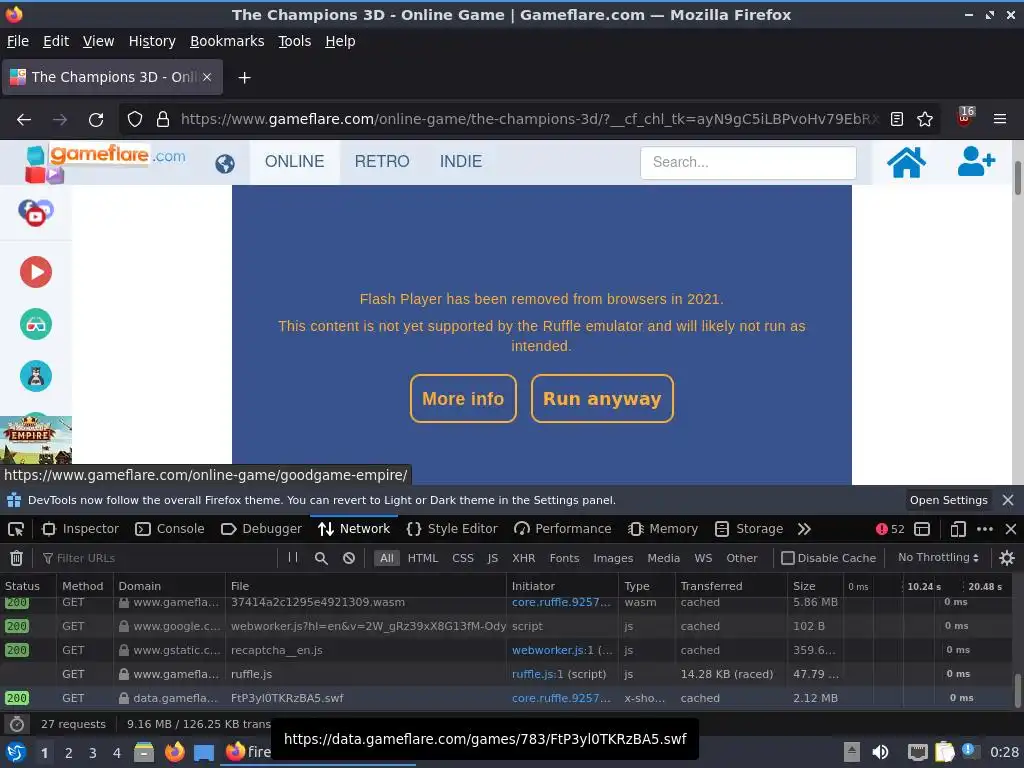Viewport: 1024px width, 768px height.
Task: Switch to Storage tab
Action: [749, 529]
